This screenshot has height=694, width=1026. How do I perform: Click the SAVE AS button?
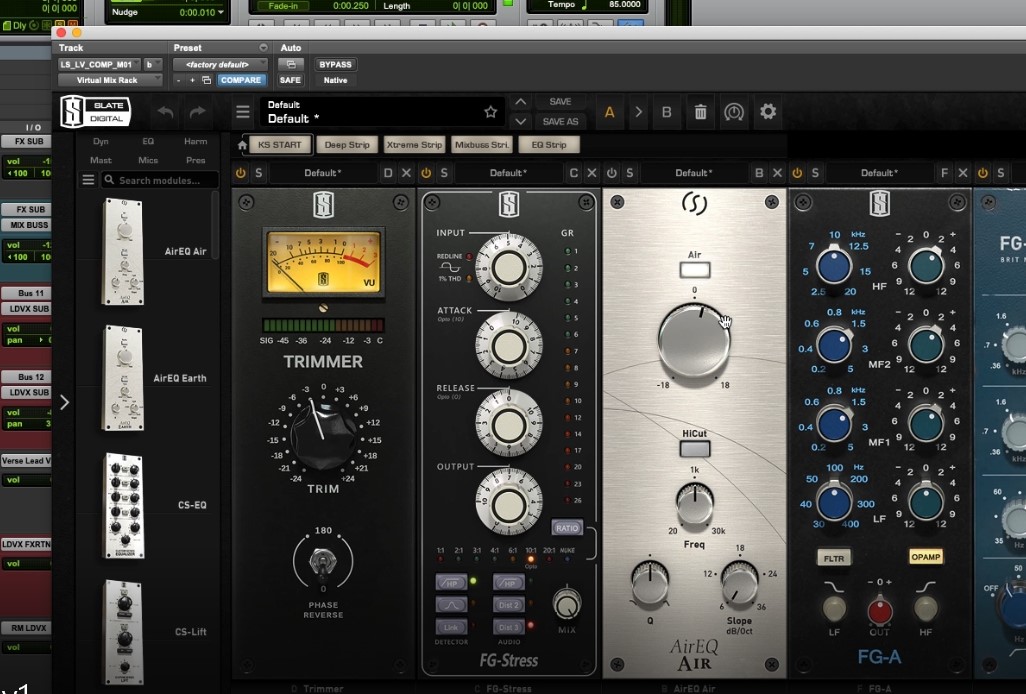coord(560,122)
